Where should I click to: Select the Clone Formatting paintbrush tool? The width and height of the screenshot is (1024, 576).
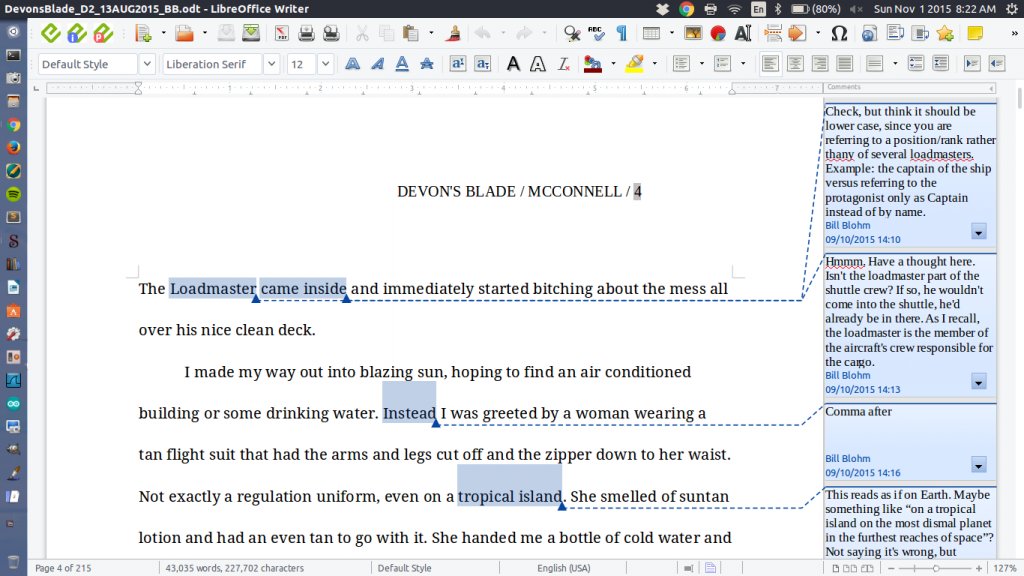point(454,32)
